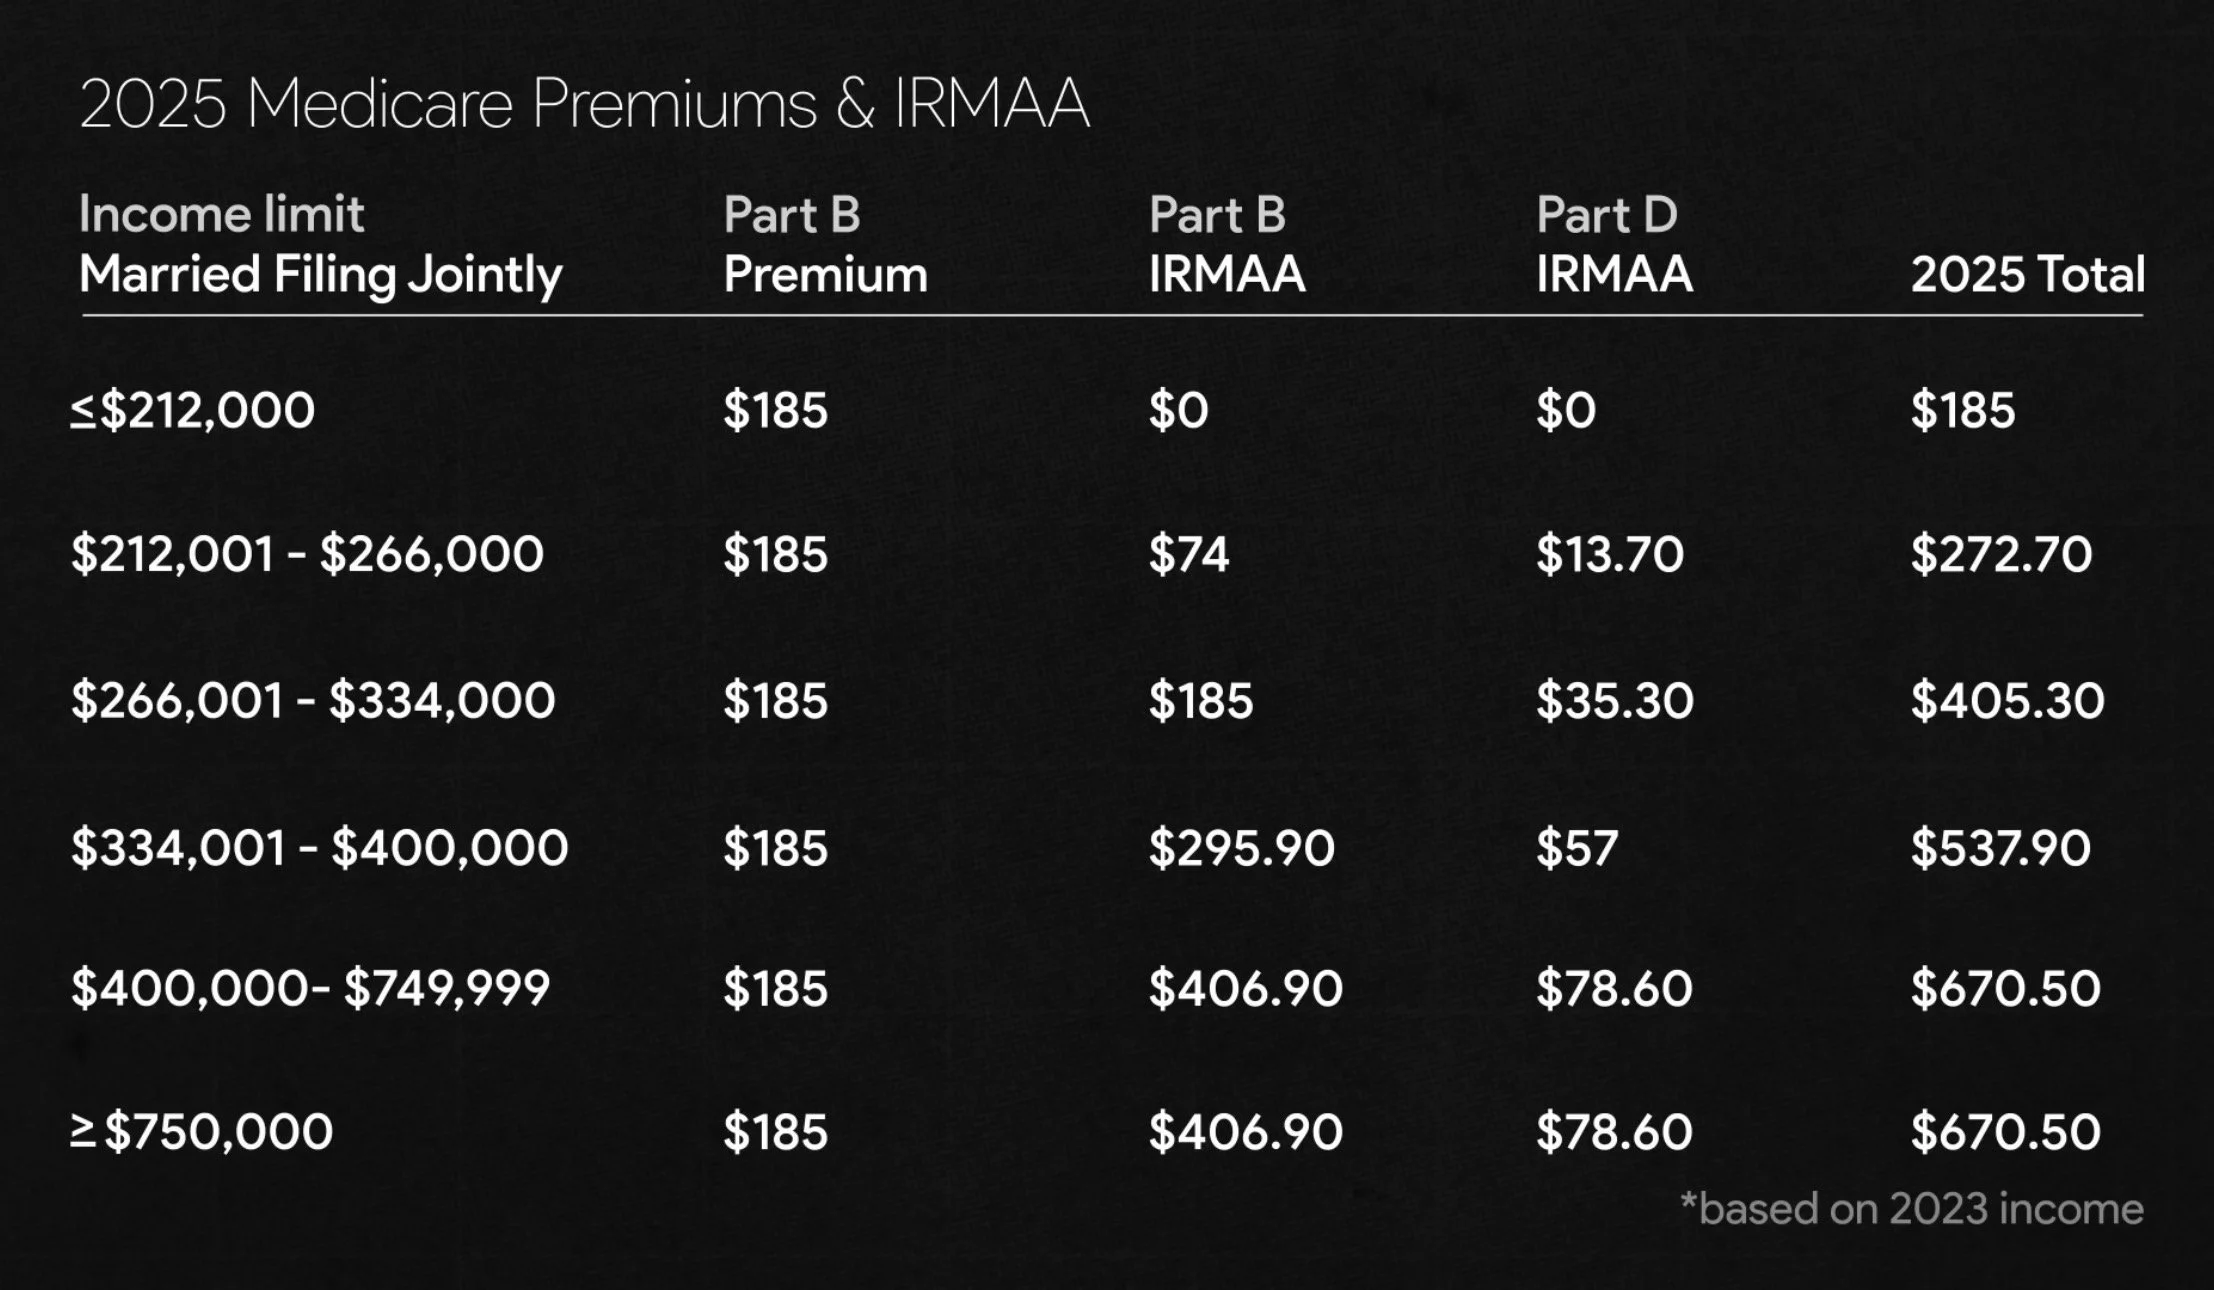The width and height of the screenshot is (2214, 1290).
Task: Click the $74 Part B IRMAA value
Action: click(x=1188, y=555)
